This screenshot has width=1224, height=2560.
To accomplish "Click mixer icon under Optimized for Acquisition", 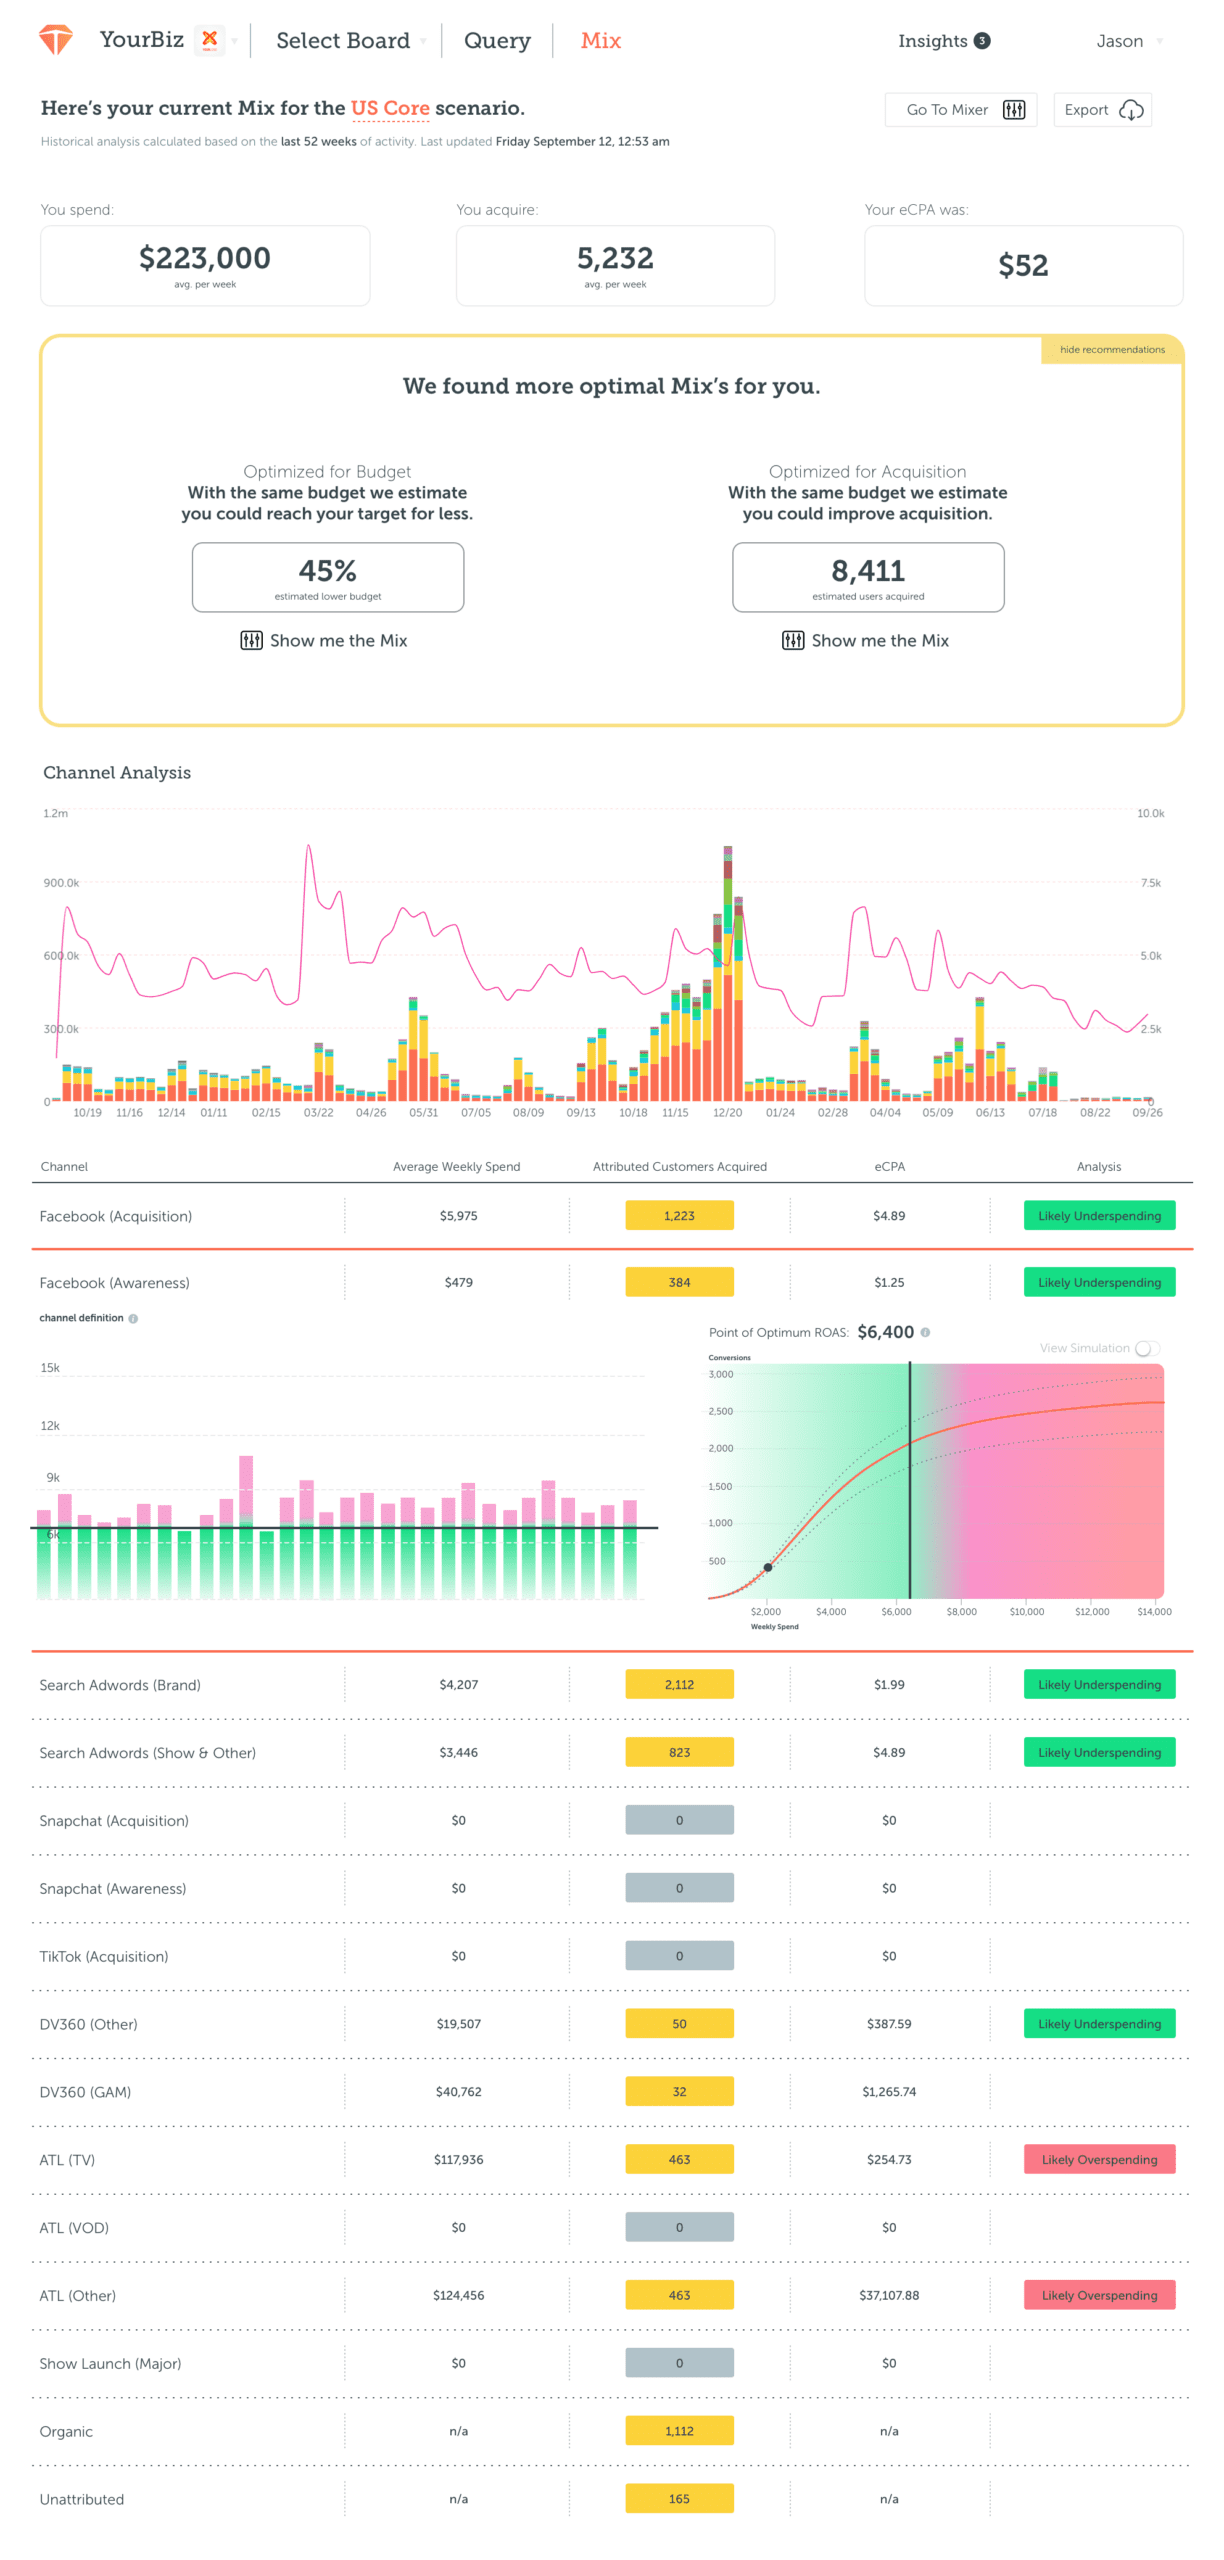I will click(792, 640).
